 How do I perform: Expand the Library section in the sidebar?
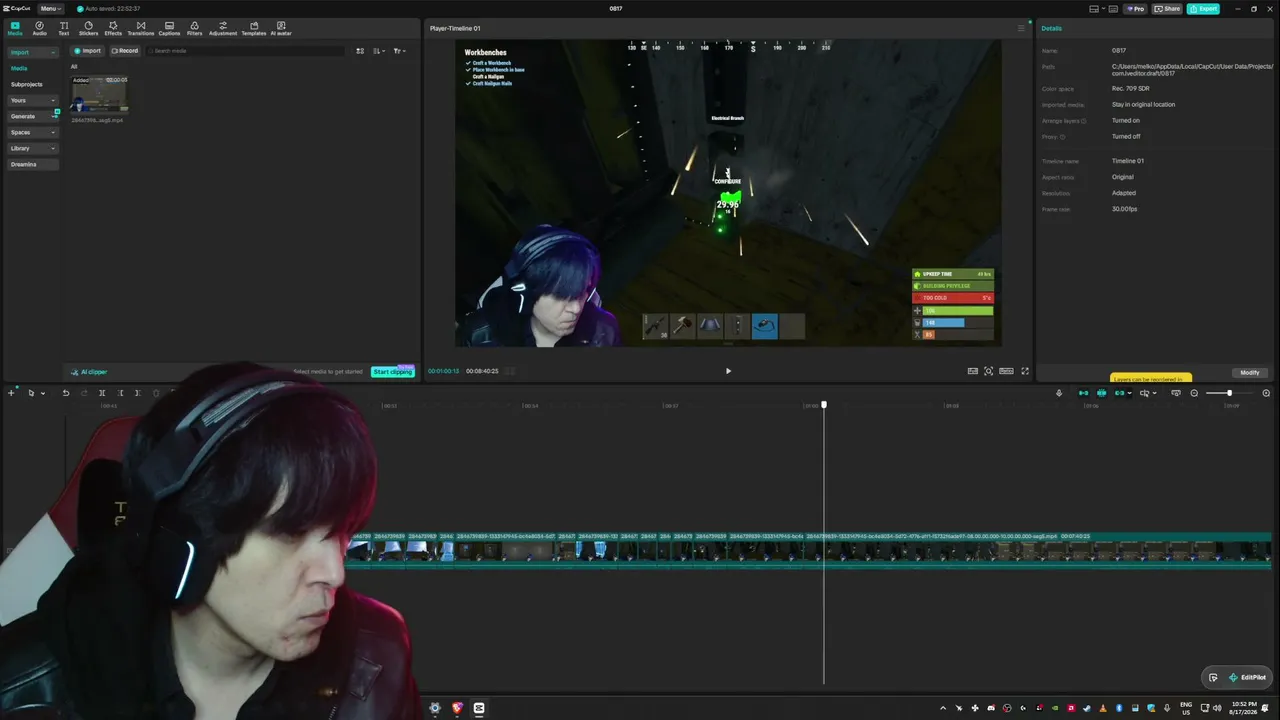[x=33, y=148]
